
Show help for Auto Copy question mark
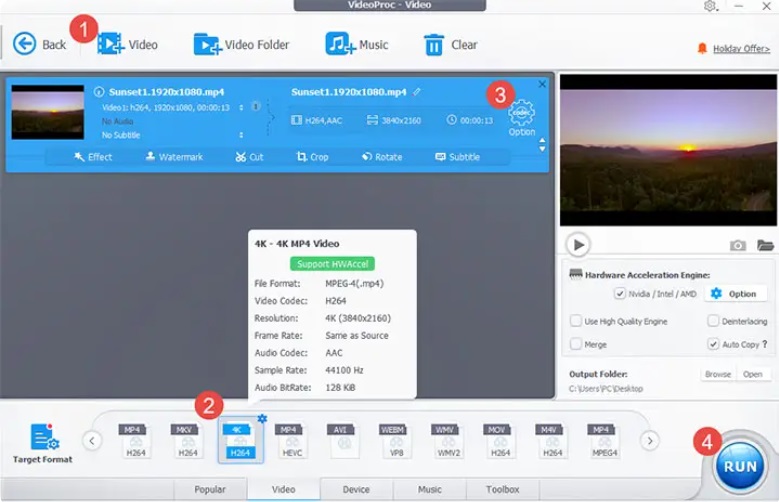(765, 343)
